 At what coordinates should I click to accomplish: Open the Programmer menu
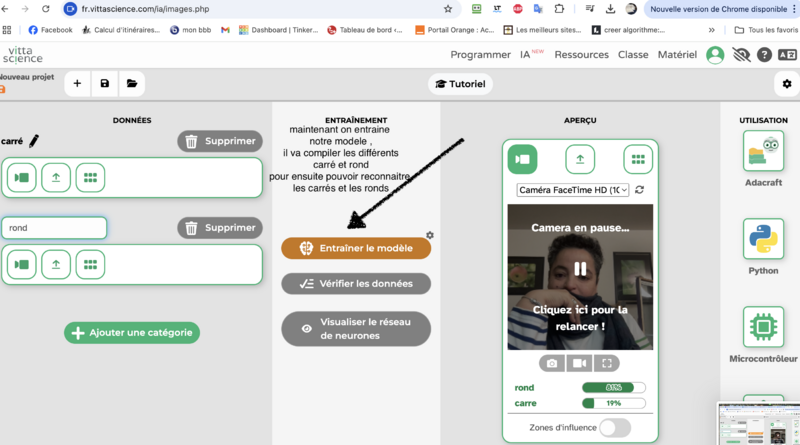click(x=480, y=55)
